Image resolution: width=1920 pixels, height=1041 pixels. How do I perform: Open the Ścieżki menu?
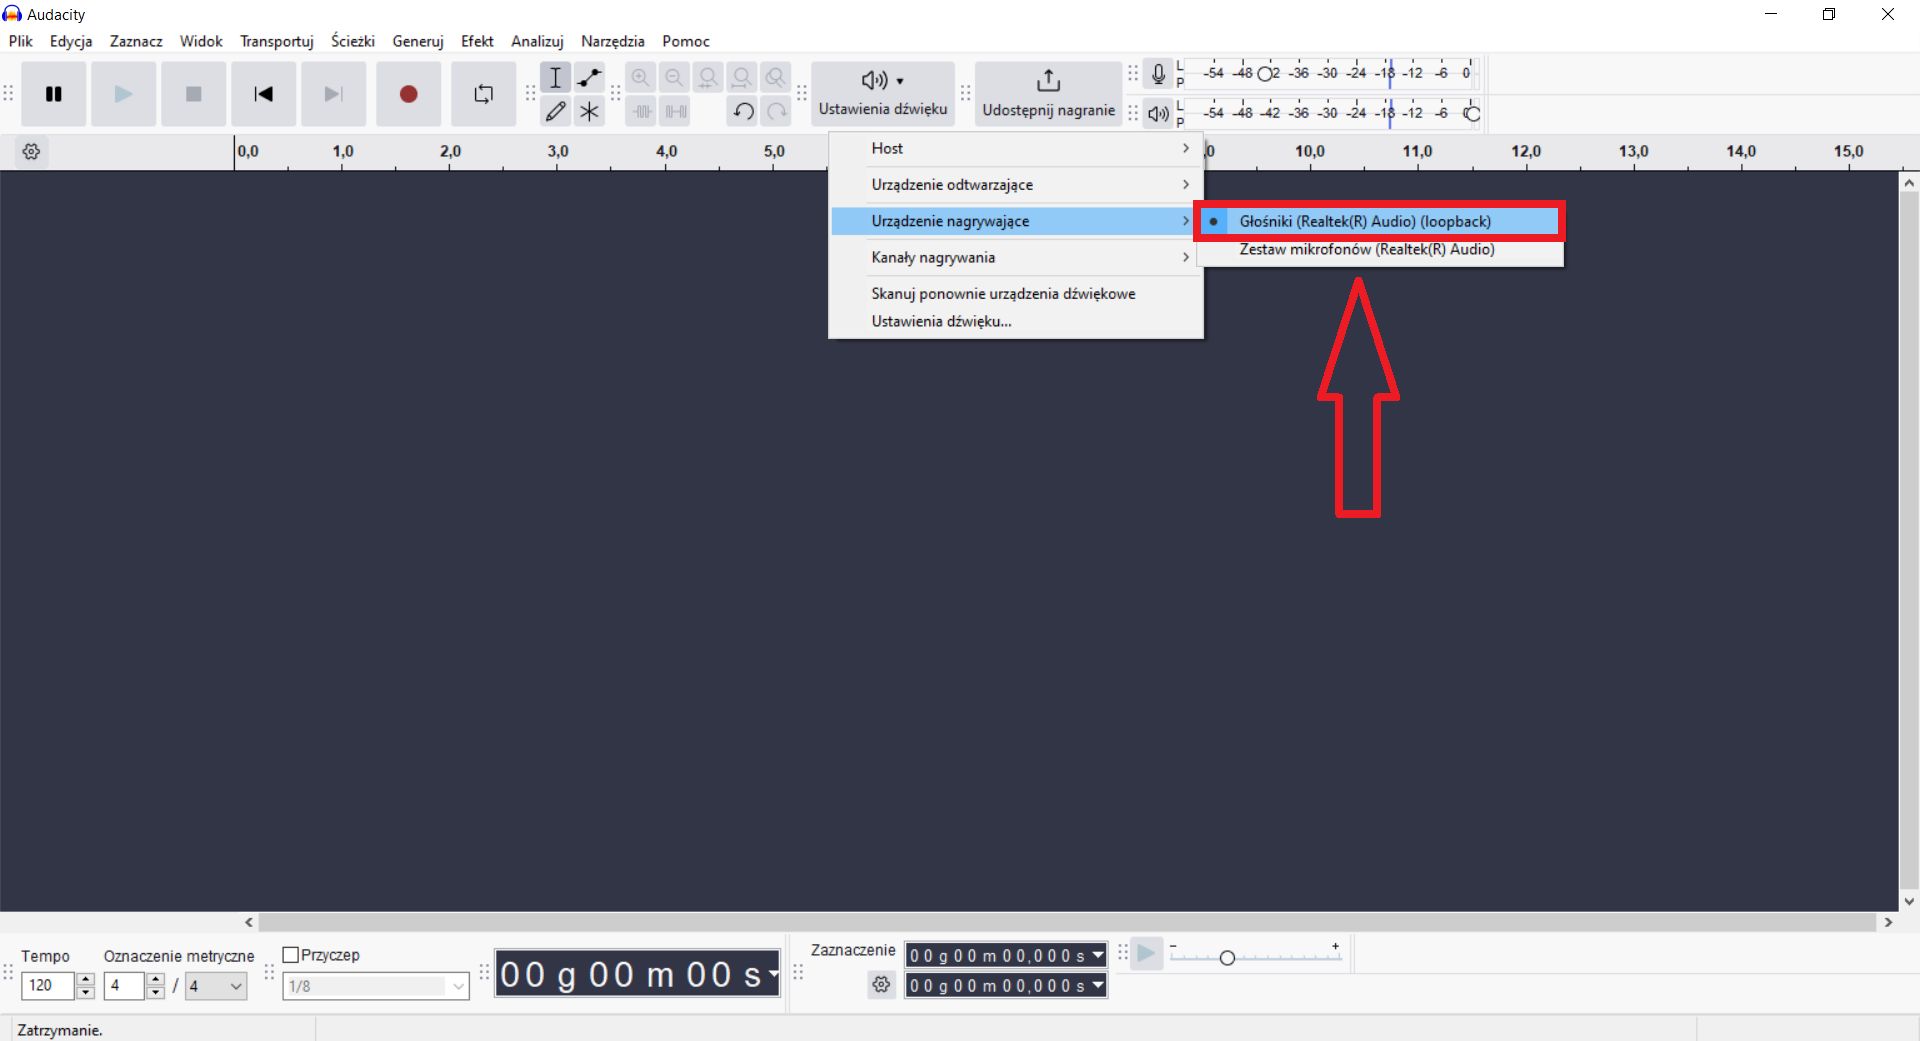pos(353,41)
